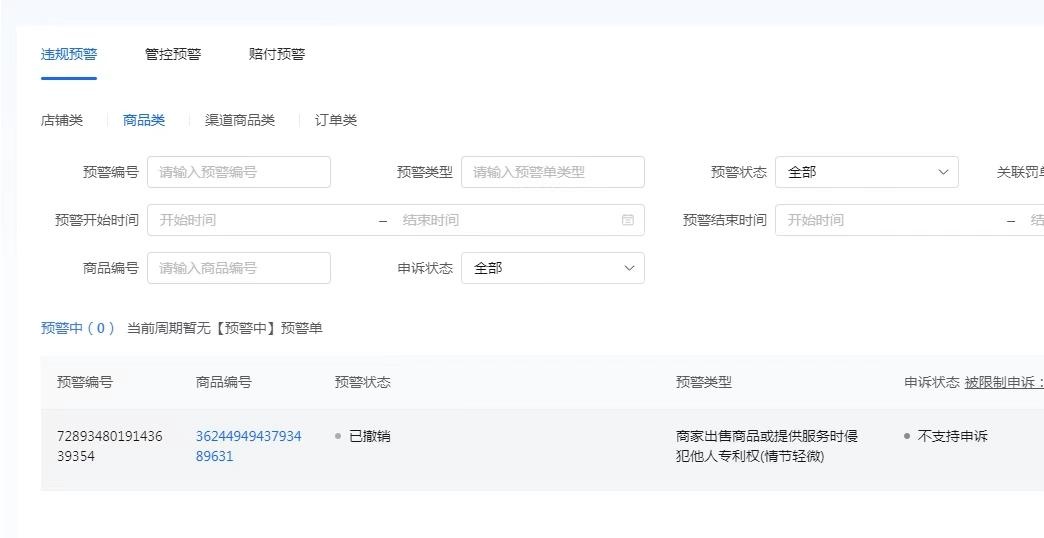Click the 申诉状态 column header
Viewport: 1044px width, 538px height.
tap(931, 382)
